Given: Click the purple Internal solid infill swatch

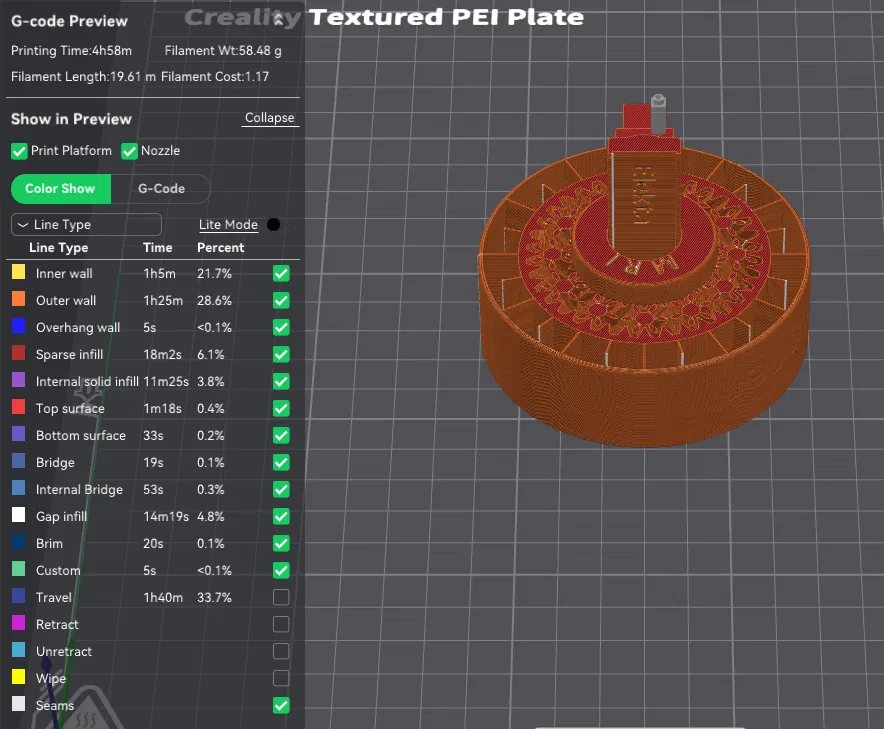Looking at the screenshot, I should tap(19, 379).
